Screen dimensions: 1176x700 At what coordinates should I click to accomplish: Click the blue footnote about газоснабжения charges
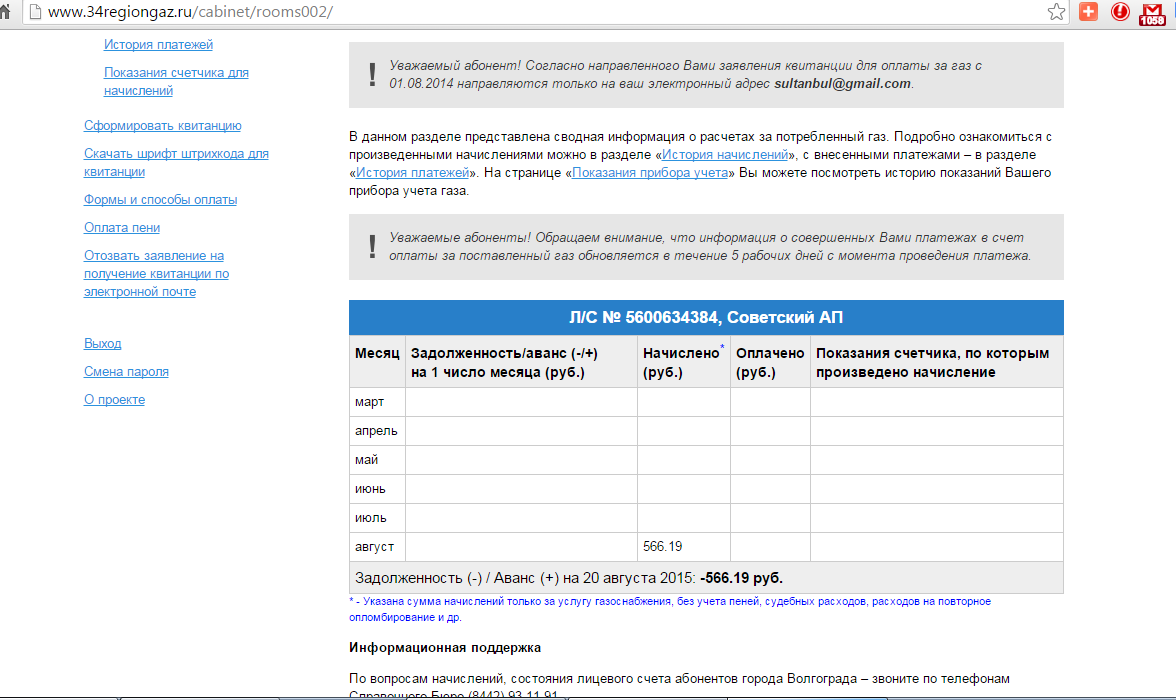[670, 609]
